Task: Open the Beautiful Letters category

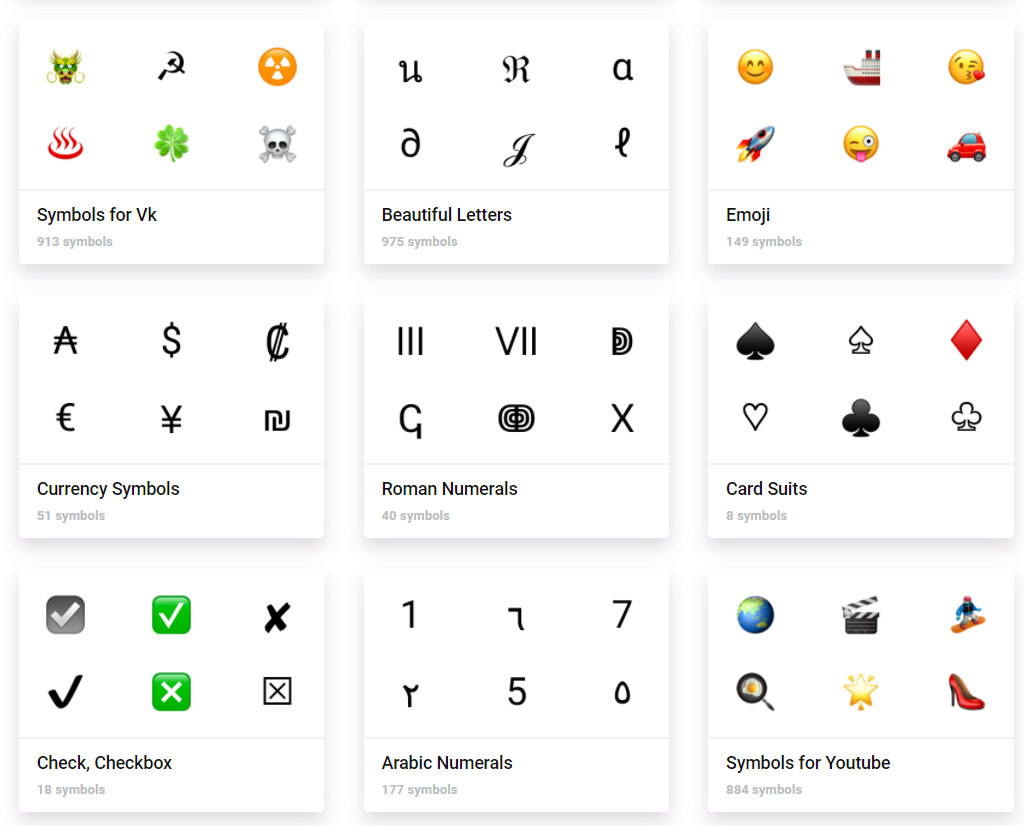Action: 447,215
